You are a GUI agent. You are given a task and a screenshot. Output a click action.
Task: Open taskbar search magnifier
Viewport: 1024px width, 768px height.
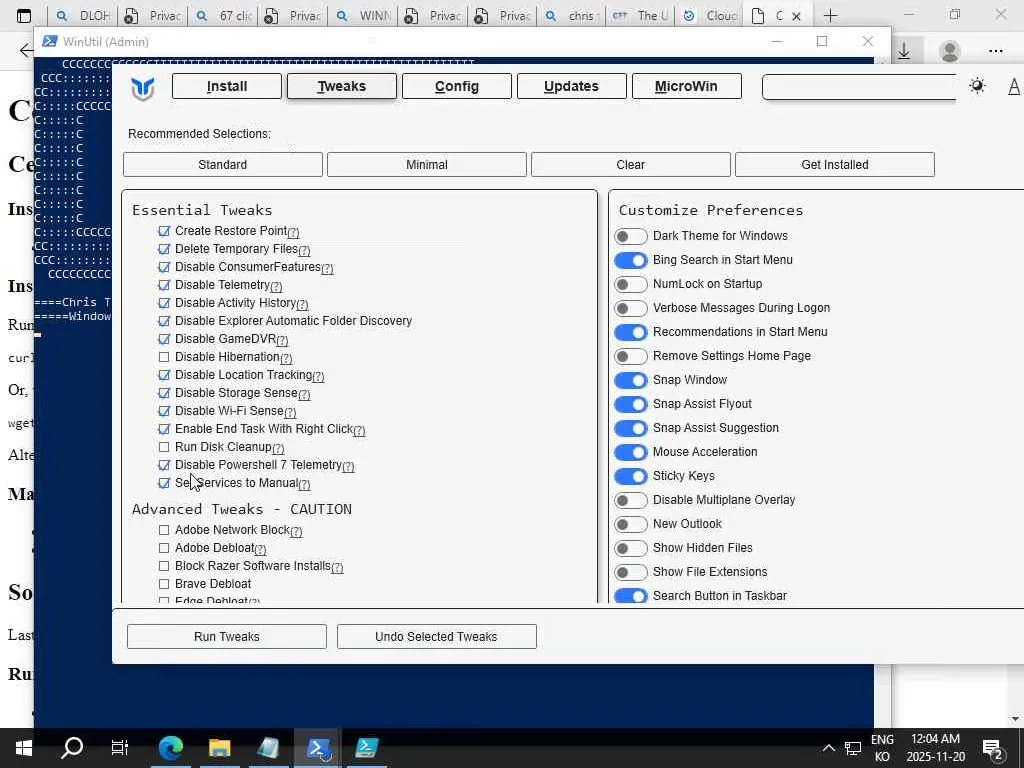tap(72, 748)
